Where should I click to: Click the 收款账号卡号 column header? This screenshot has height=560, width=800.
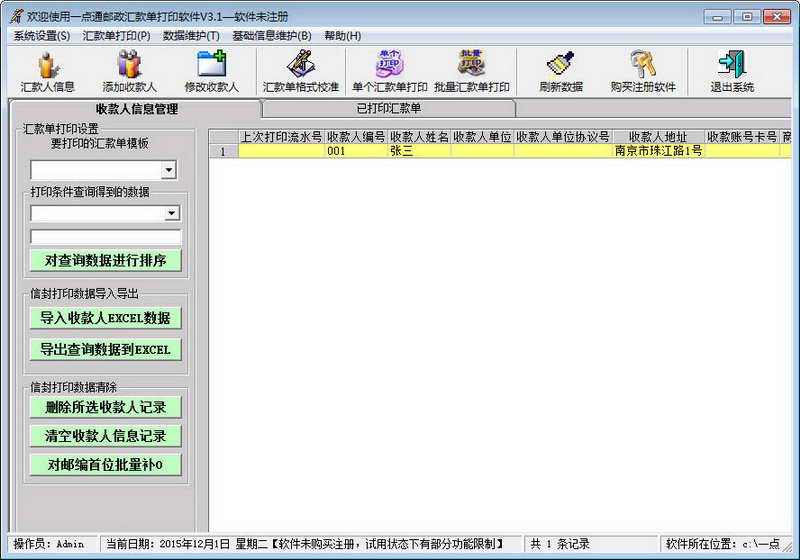click(x=742, y=137)
